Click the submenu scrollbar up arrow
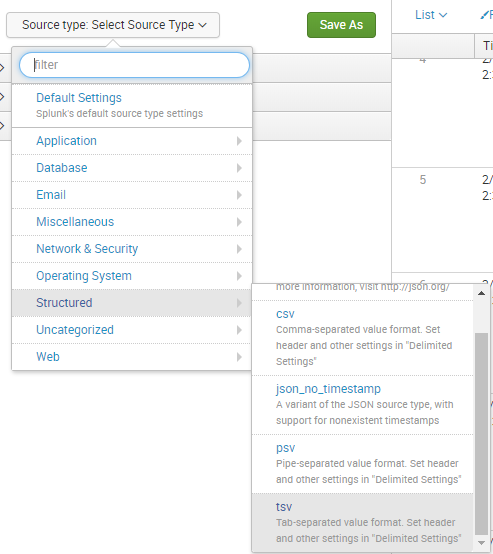The image size is (493, 554). [x=481, y=293]
